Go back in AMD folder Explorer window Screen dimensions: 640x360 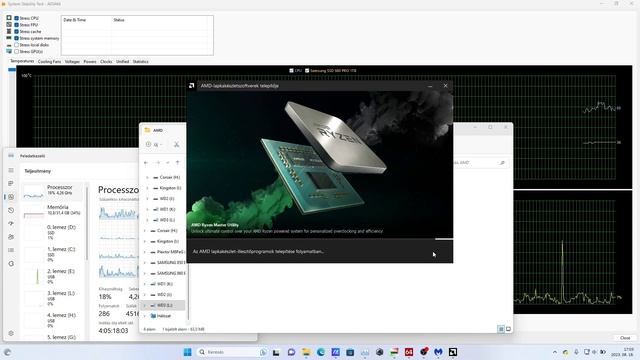(146, 162)
